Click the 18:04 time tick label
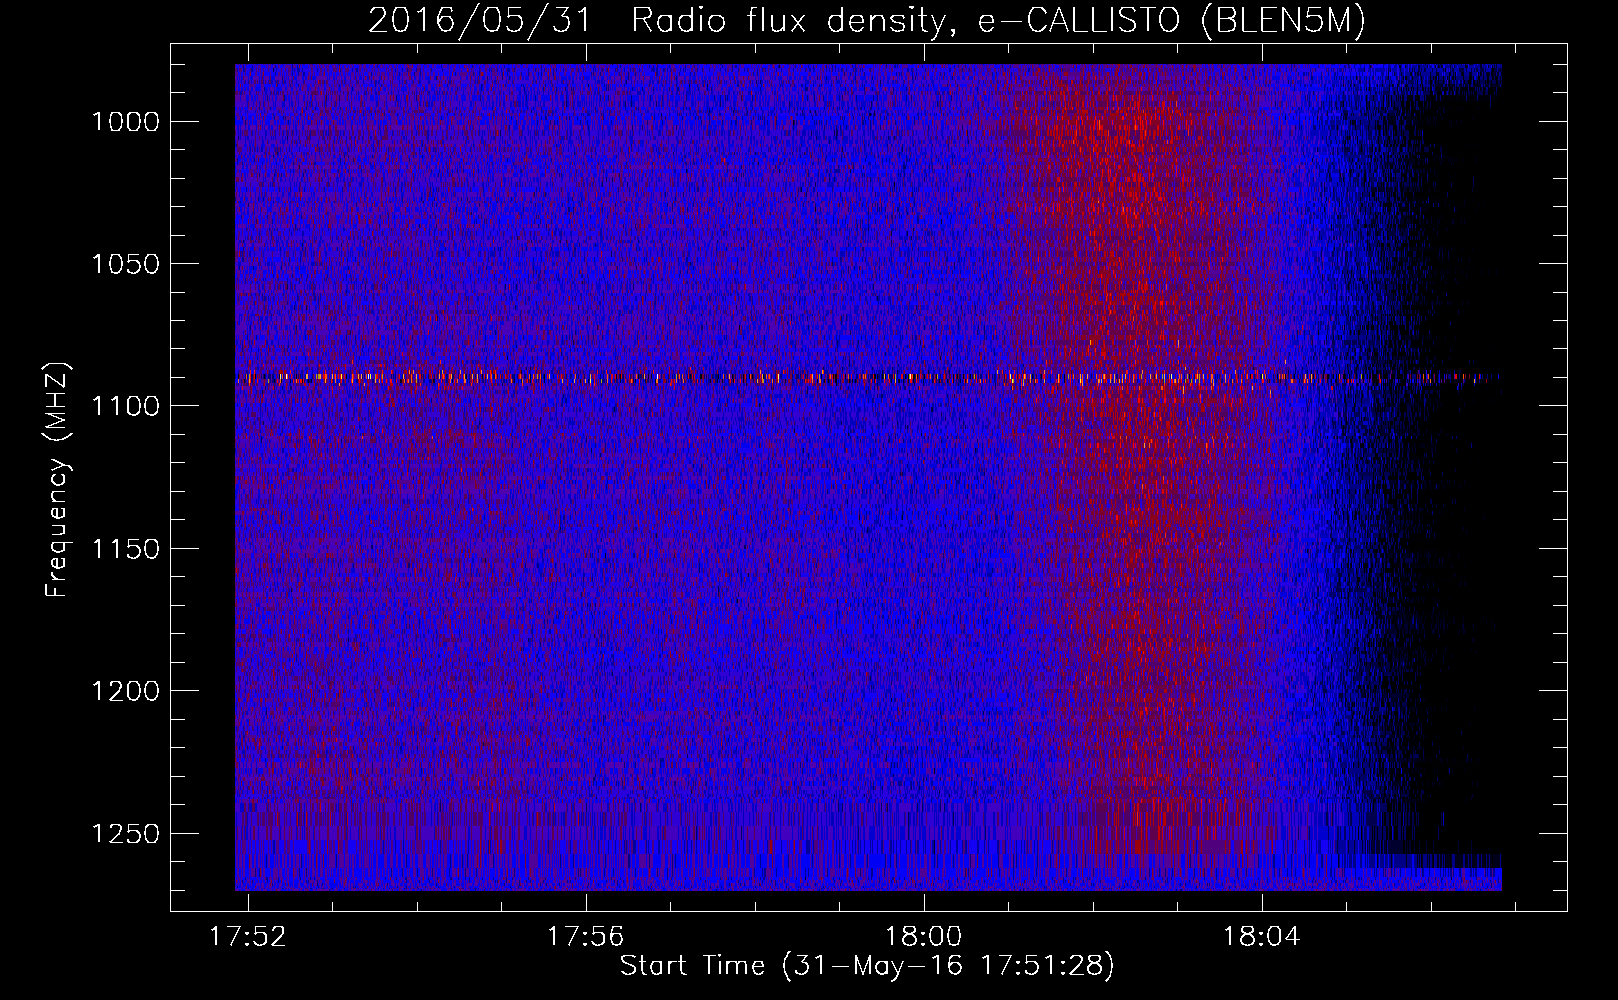This screenshot has height=1000, width=1618. (1262, 936)
